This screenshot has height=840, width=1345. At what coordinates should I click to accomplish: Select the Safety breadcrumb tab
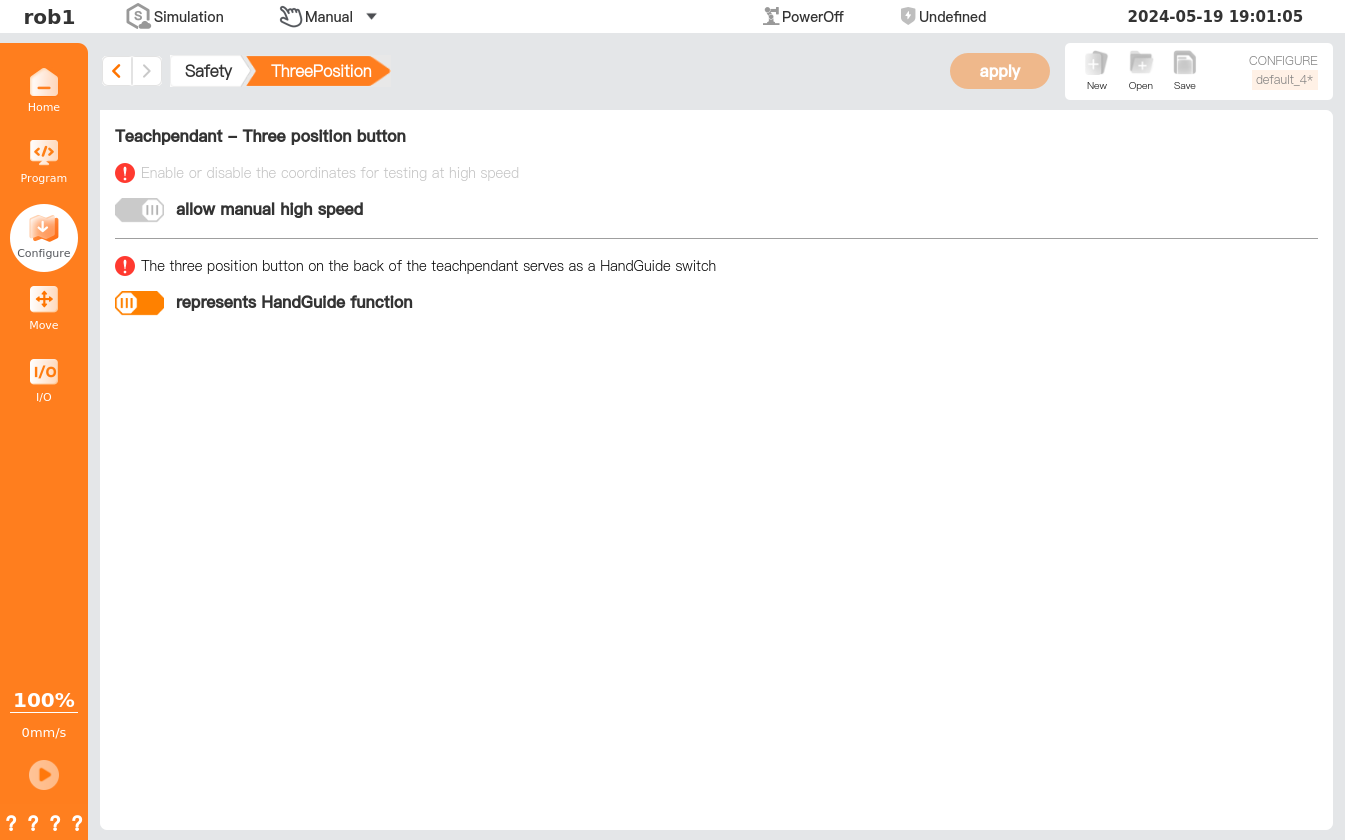point(208,71)
